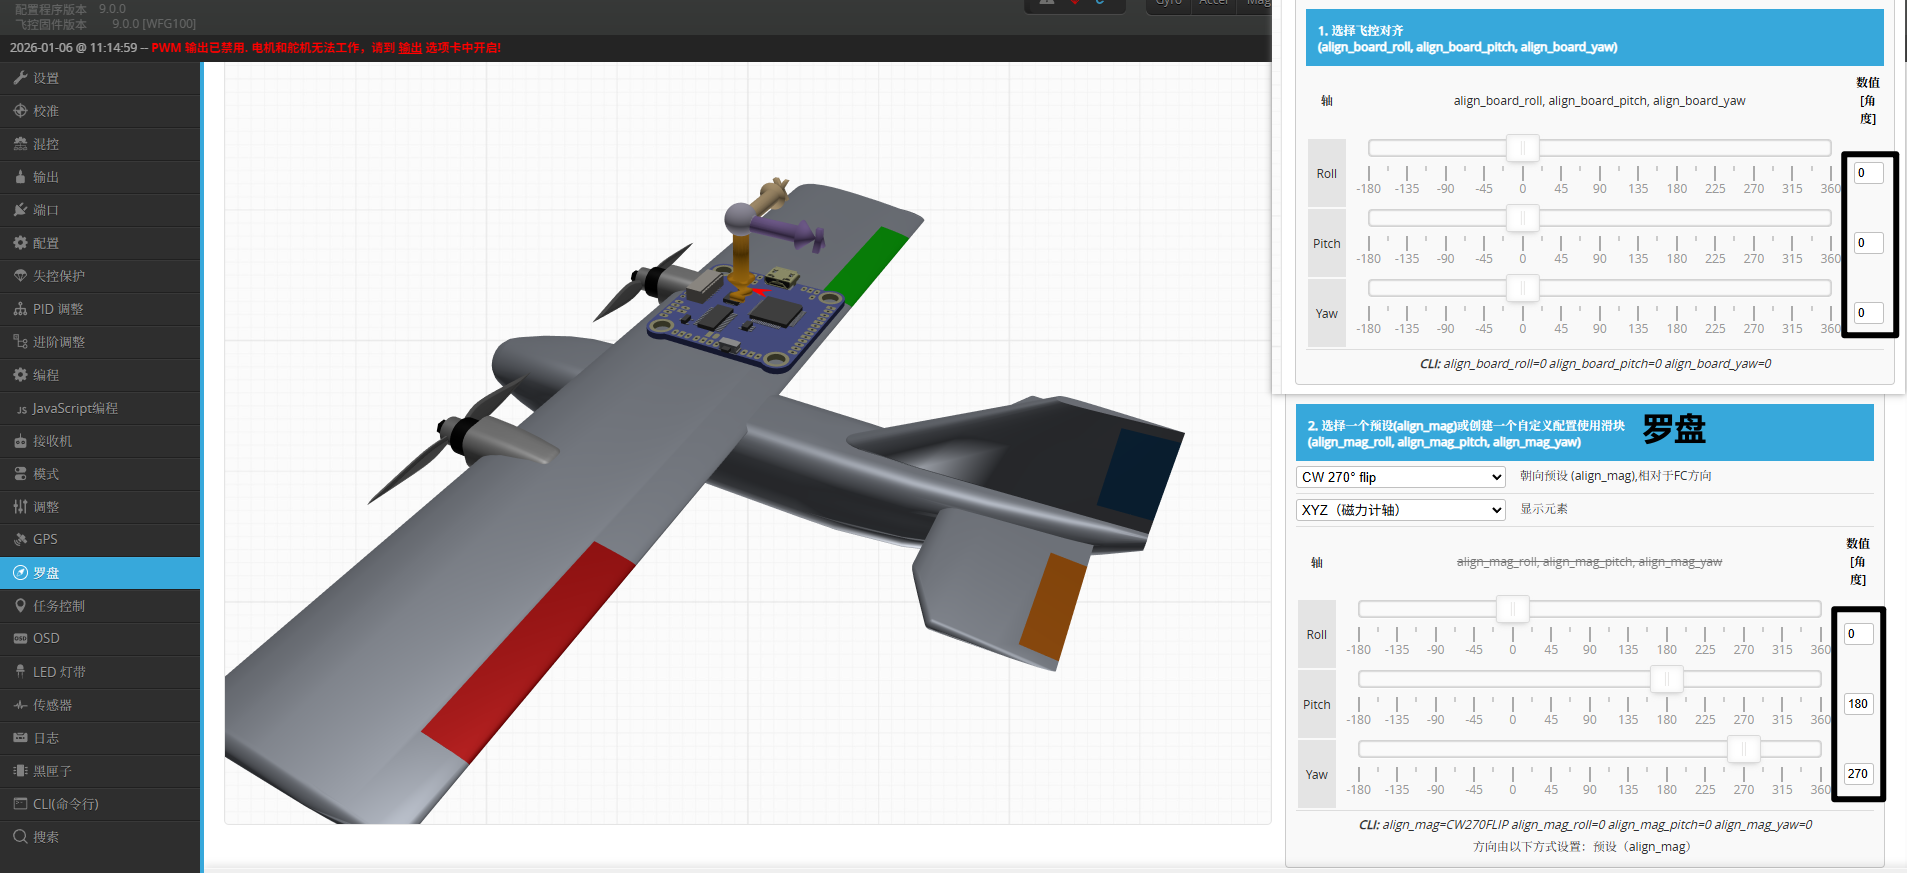Open the 设置 wrench icon in sidebar
1907x873 pixels.
(x=20, y=78)
